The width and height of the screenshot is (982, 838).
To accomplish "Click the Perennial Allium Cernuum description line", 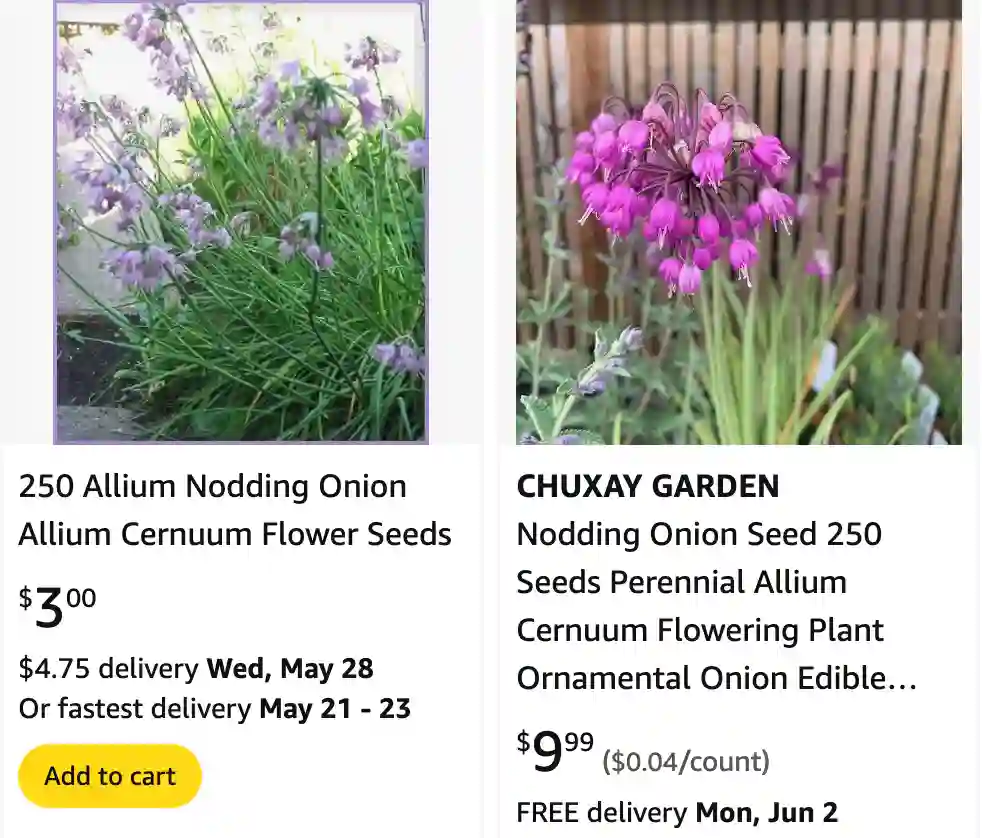I will tap(681, 582).
